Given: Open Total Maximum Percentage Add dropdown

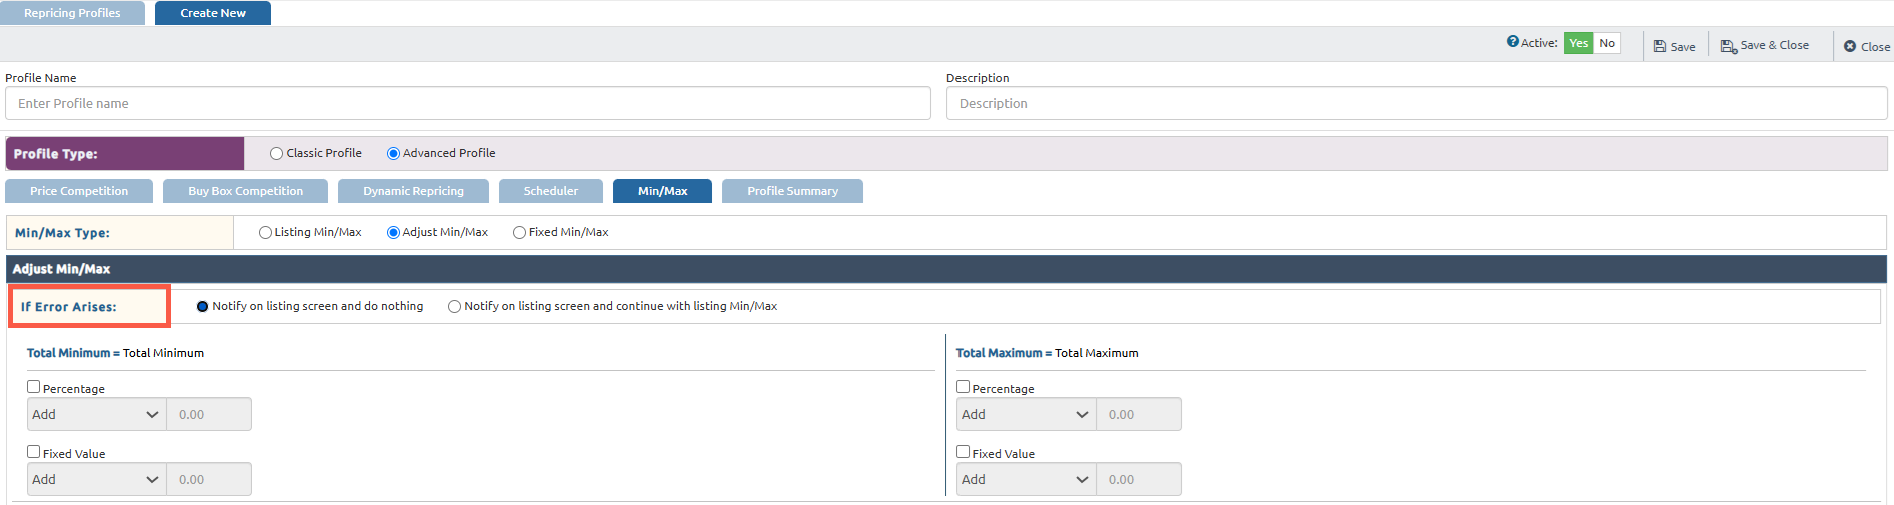Looking at the screenshot, I should point(1025,414).
